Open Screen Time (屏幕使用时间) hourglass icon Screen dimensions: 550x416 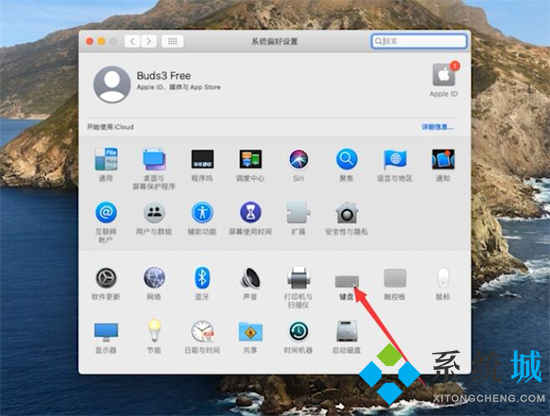pos(250,213)
